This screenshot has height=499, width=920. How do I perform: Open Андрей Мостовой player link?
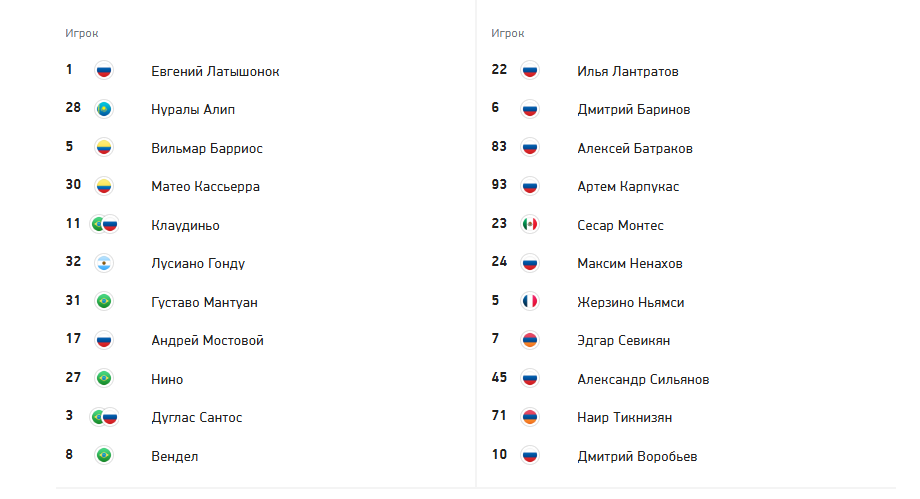[207, 340]
